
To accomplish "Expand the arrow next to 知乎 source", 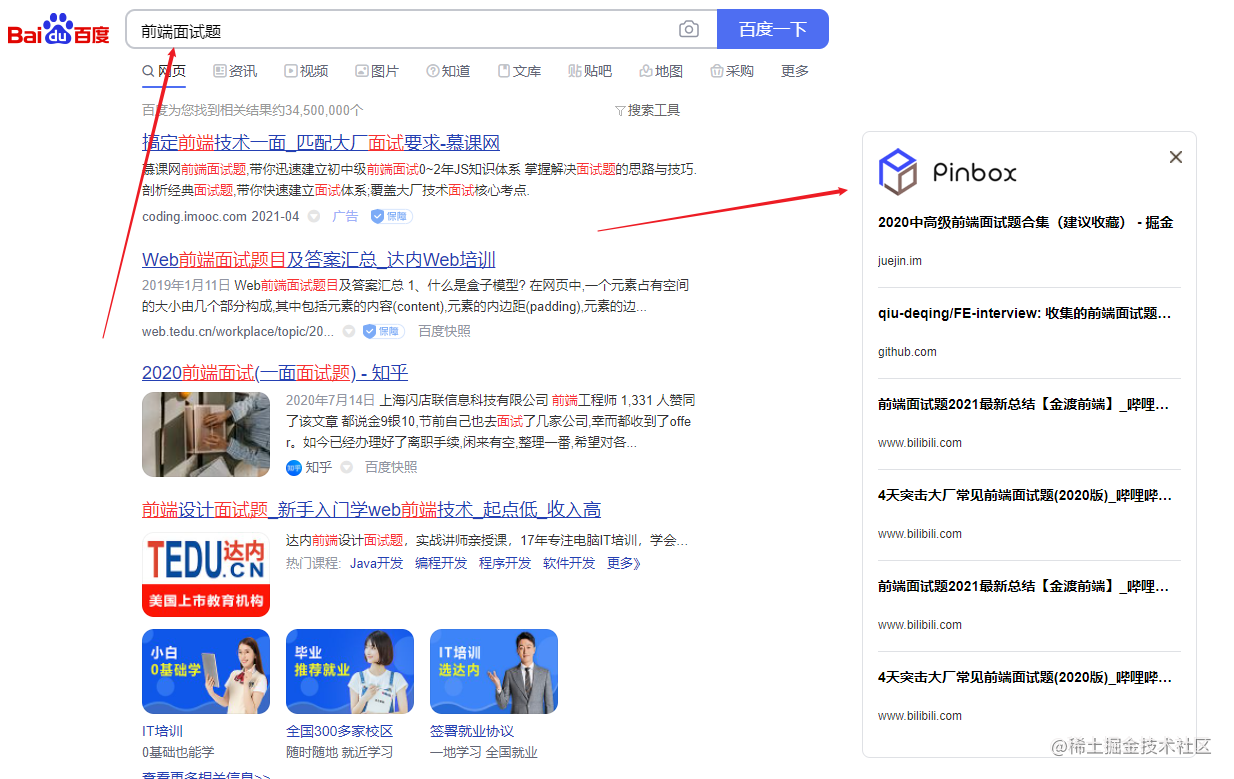I will tap(347, 467).
